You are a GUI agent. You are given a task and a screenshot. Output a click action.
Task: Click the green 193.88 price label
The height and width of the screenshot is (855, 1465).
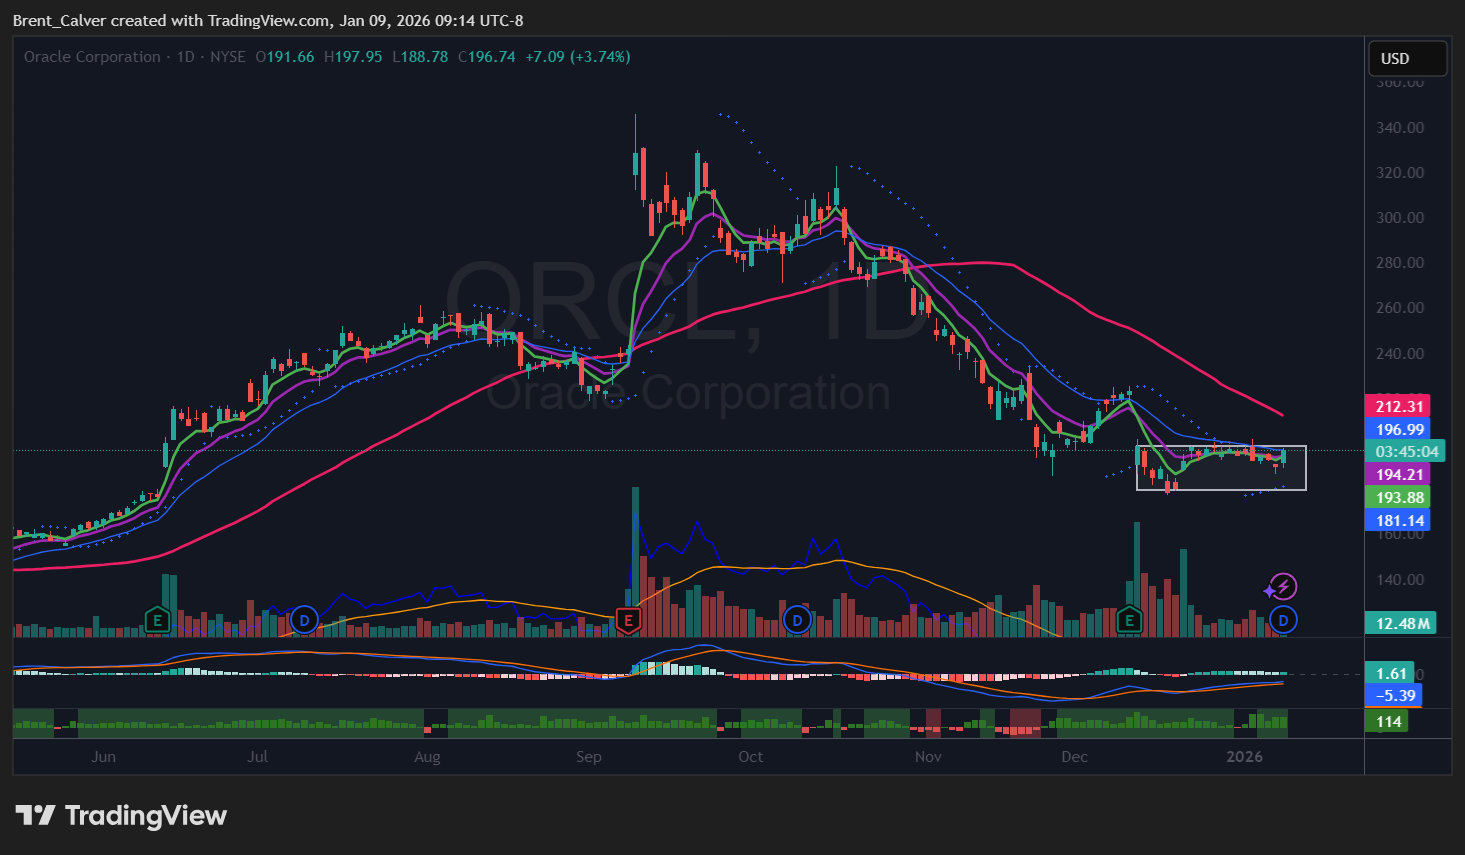(x=1399, y=497)
